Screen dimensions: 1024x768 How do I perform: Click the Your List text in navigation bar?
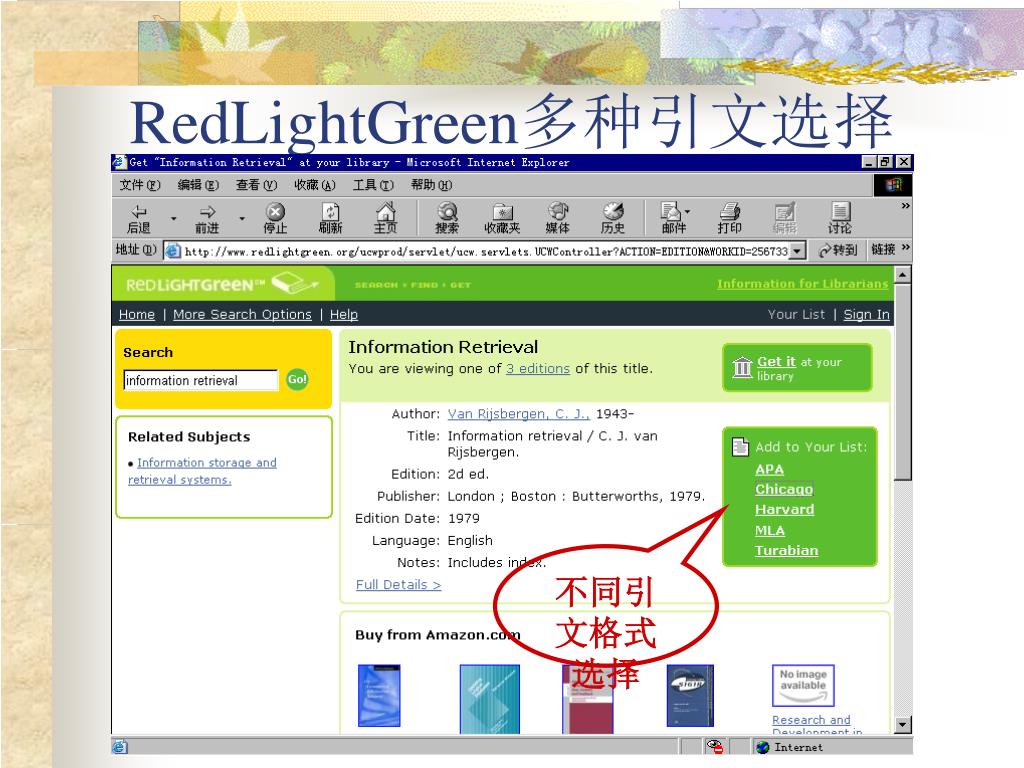[x=796, y=315]
